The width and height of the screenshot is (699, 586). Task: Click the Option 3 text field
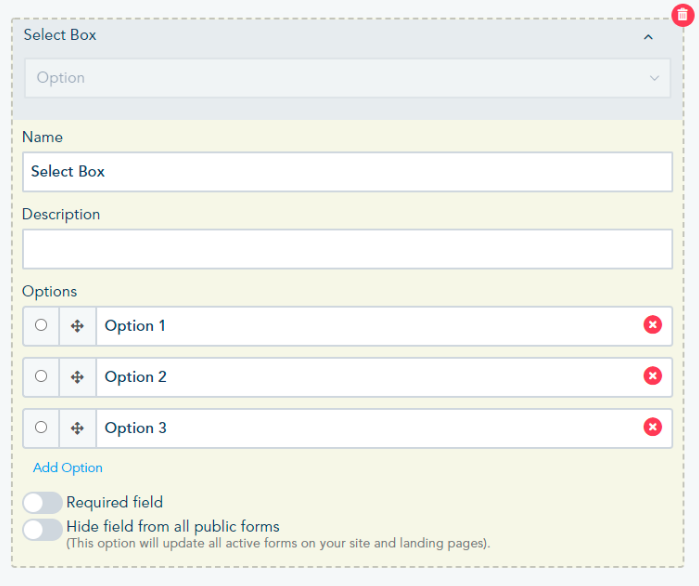[365, 428]
